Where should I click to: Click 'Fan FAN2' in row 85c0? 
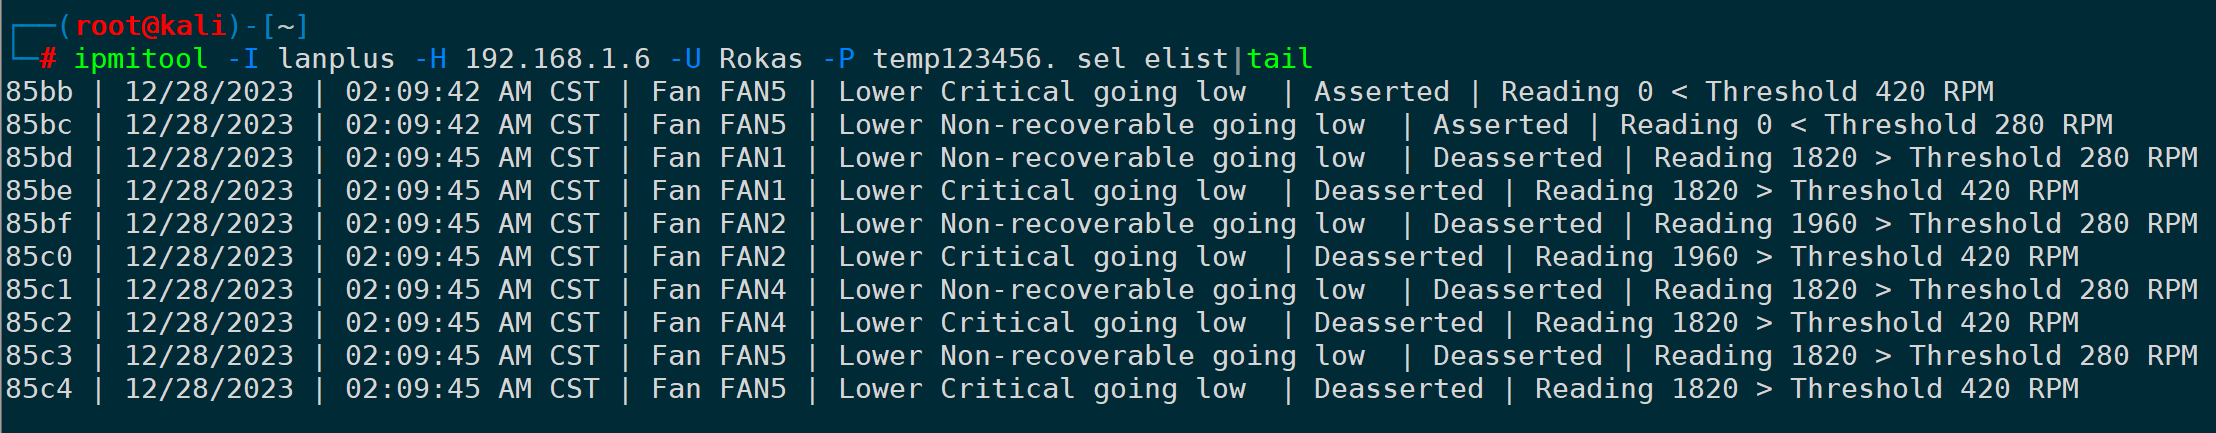(719, 257)
